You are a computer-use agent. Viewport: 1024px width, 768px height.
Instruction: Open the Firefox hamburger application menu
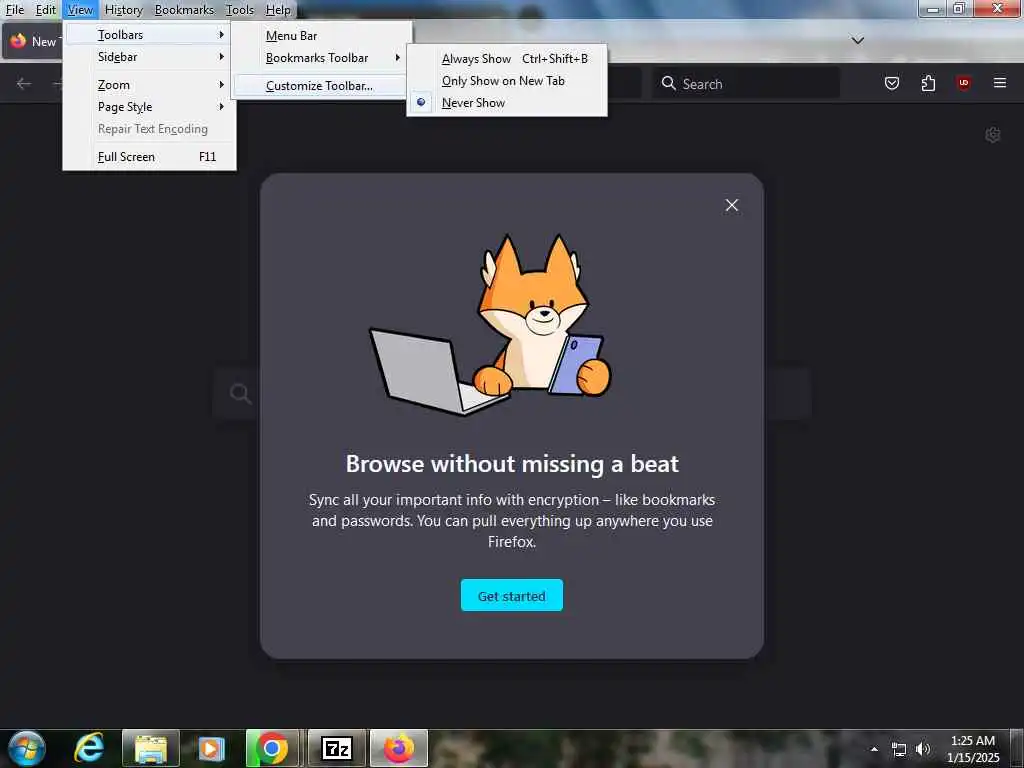point(999,83)
